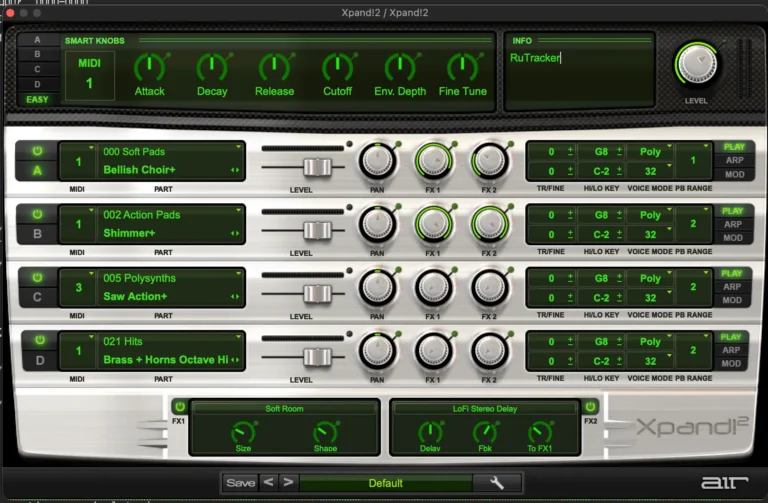
Task: Select the ARP mode for part A
Action: pos(732,161)
